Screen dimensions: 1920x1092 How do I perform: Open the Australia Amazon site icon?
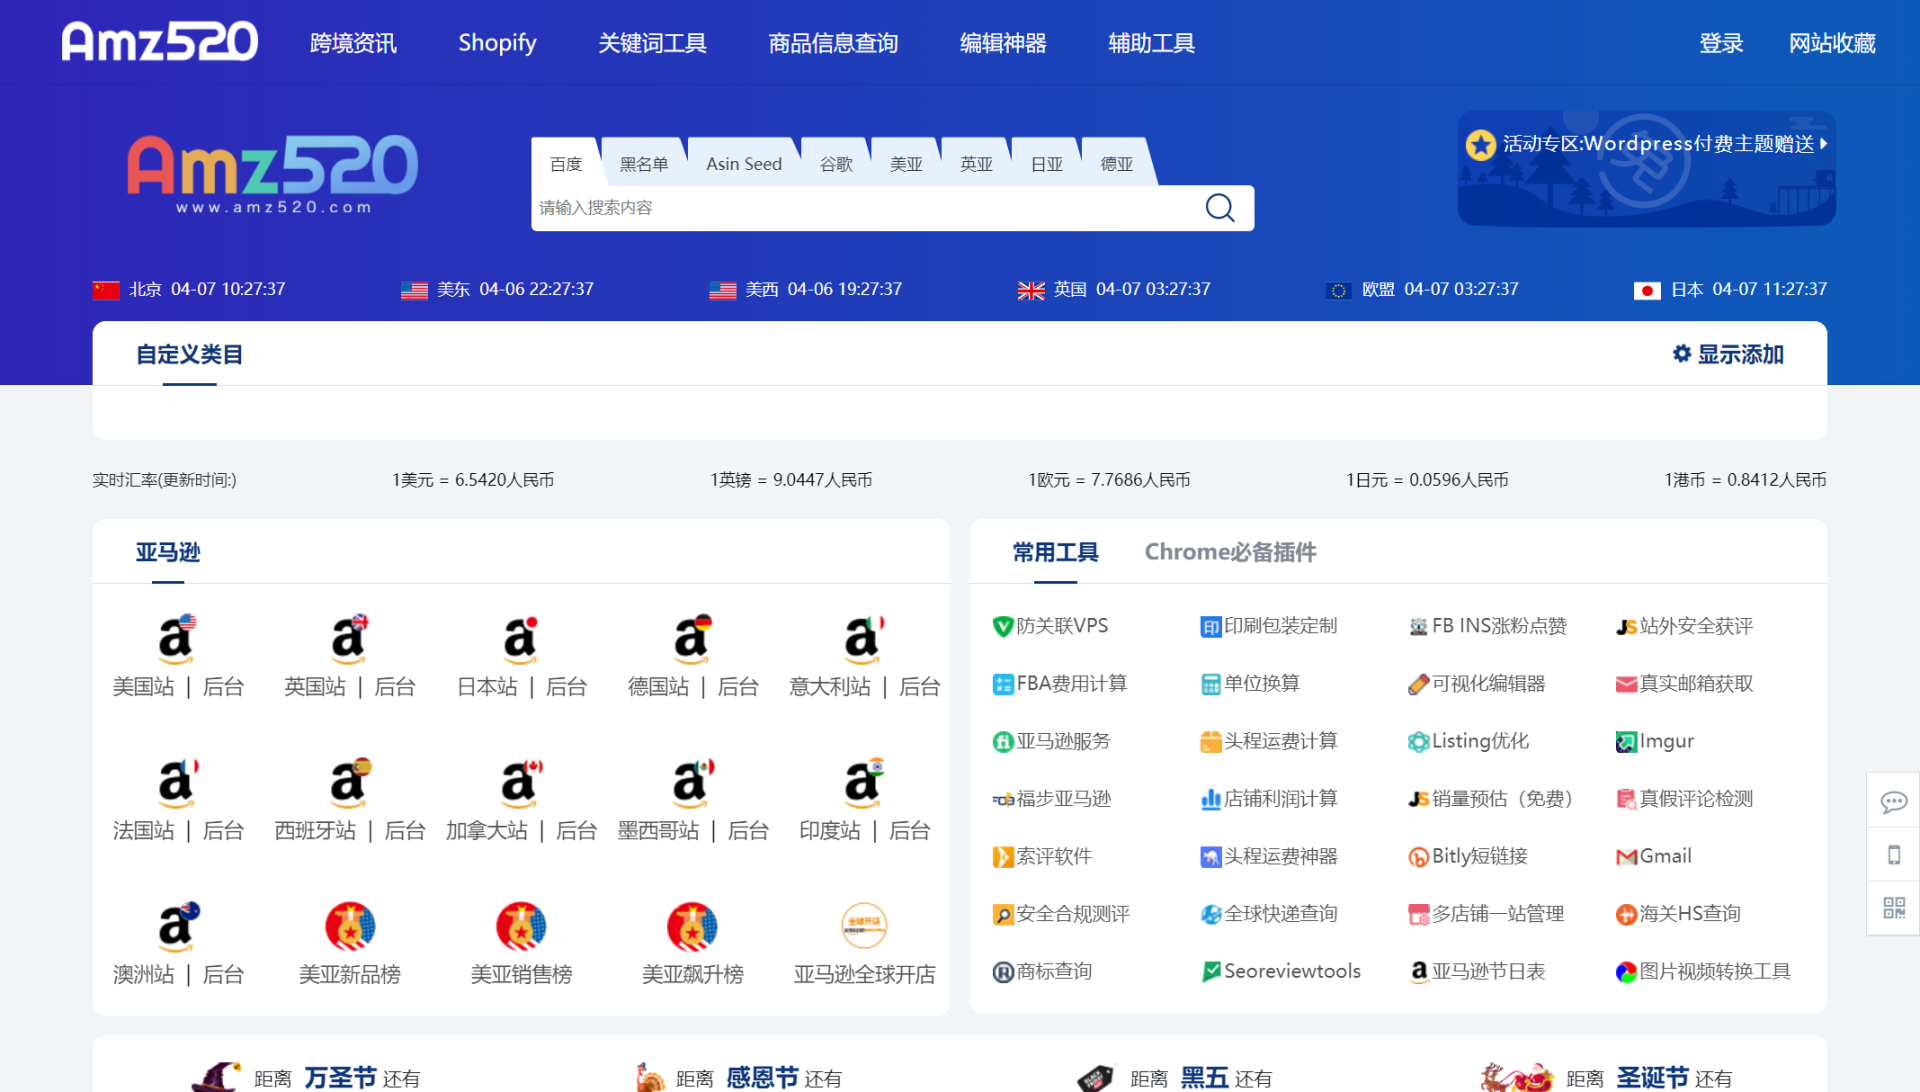(178, 927)
